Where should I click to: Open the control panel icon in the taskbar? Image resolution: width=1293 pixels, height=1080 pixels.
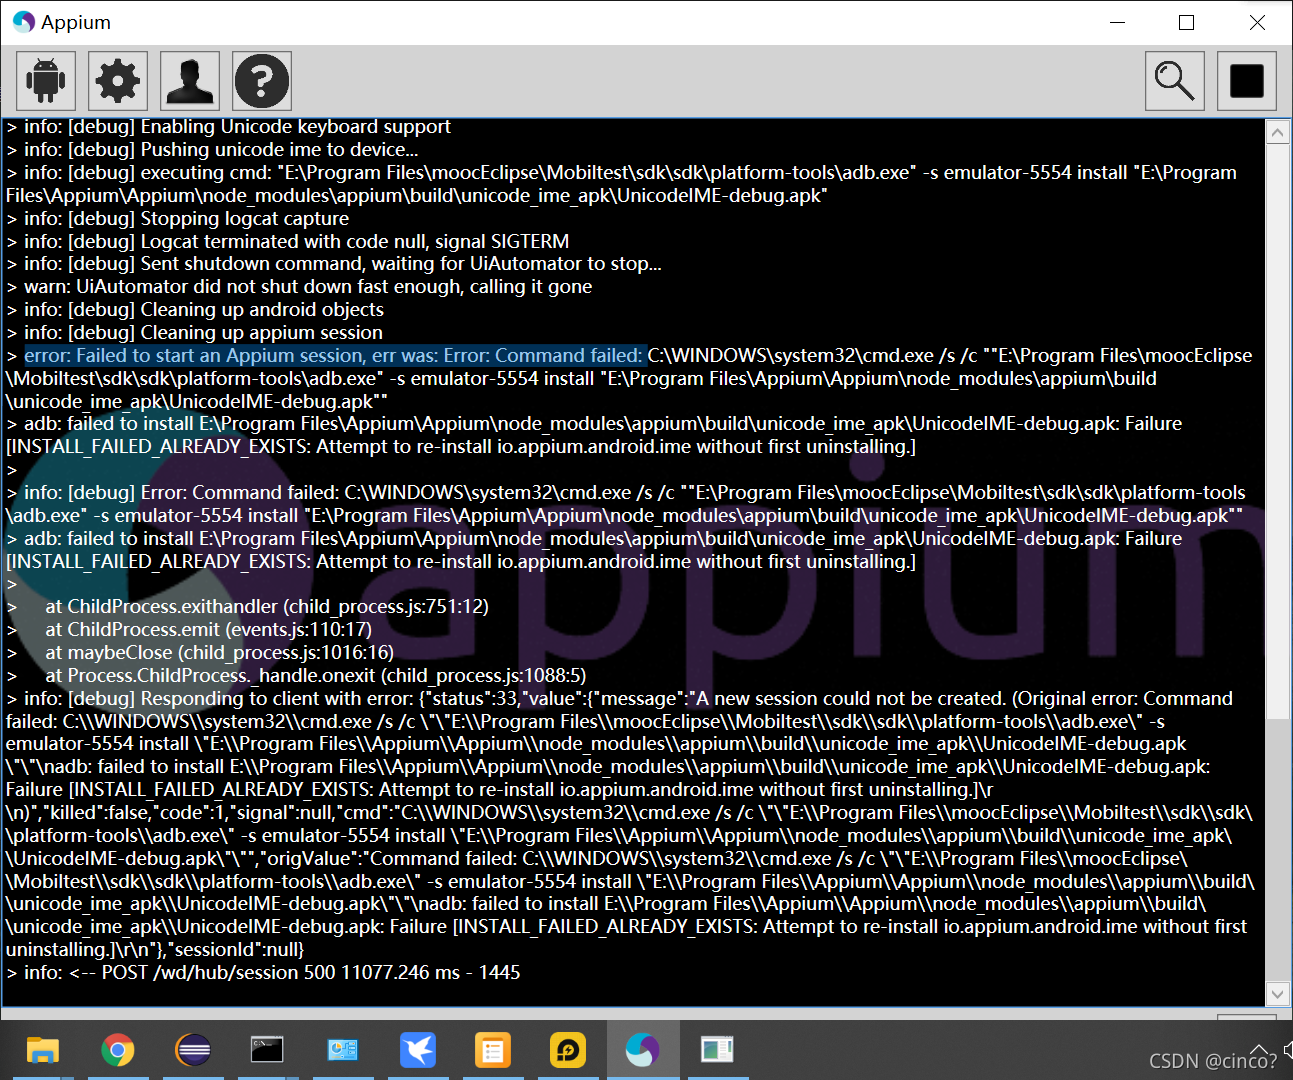pyautogui.click(x=343, y=1050)
